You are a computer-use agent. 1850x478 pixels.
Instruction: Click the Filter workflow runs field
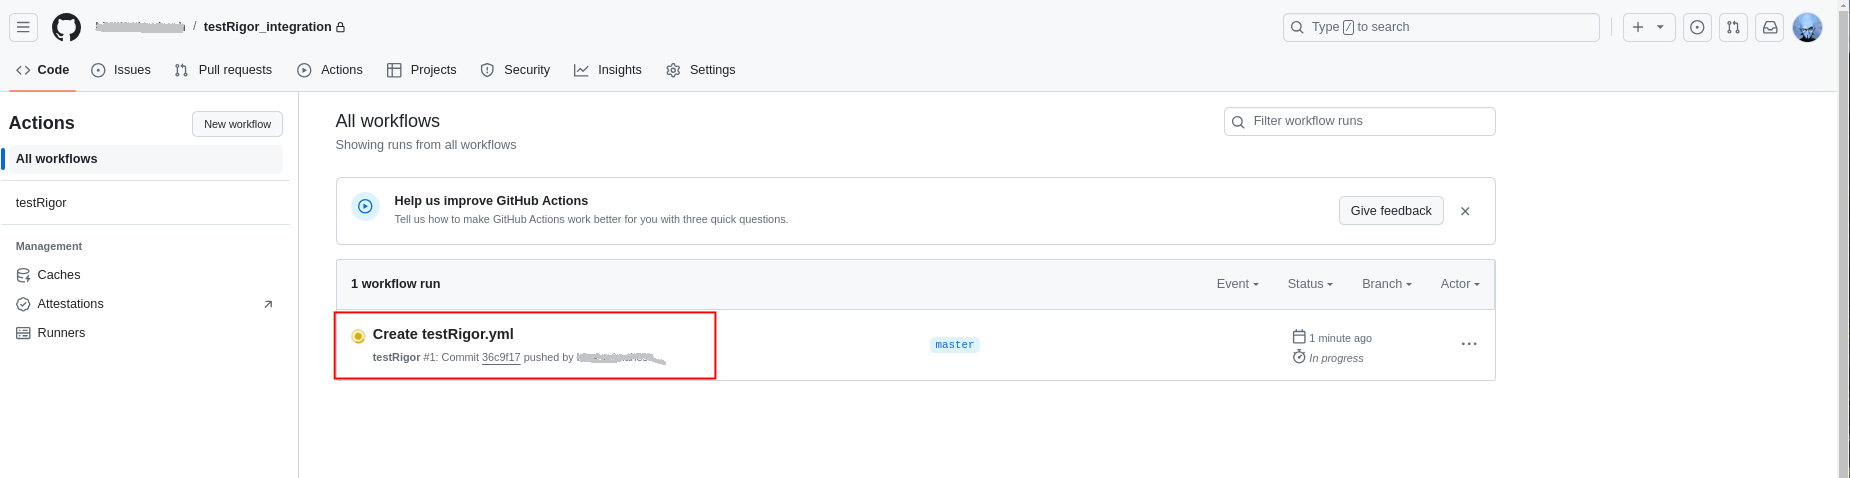click(1368, 121)
